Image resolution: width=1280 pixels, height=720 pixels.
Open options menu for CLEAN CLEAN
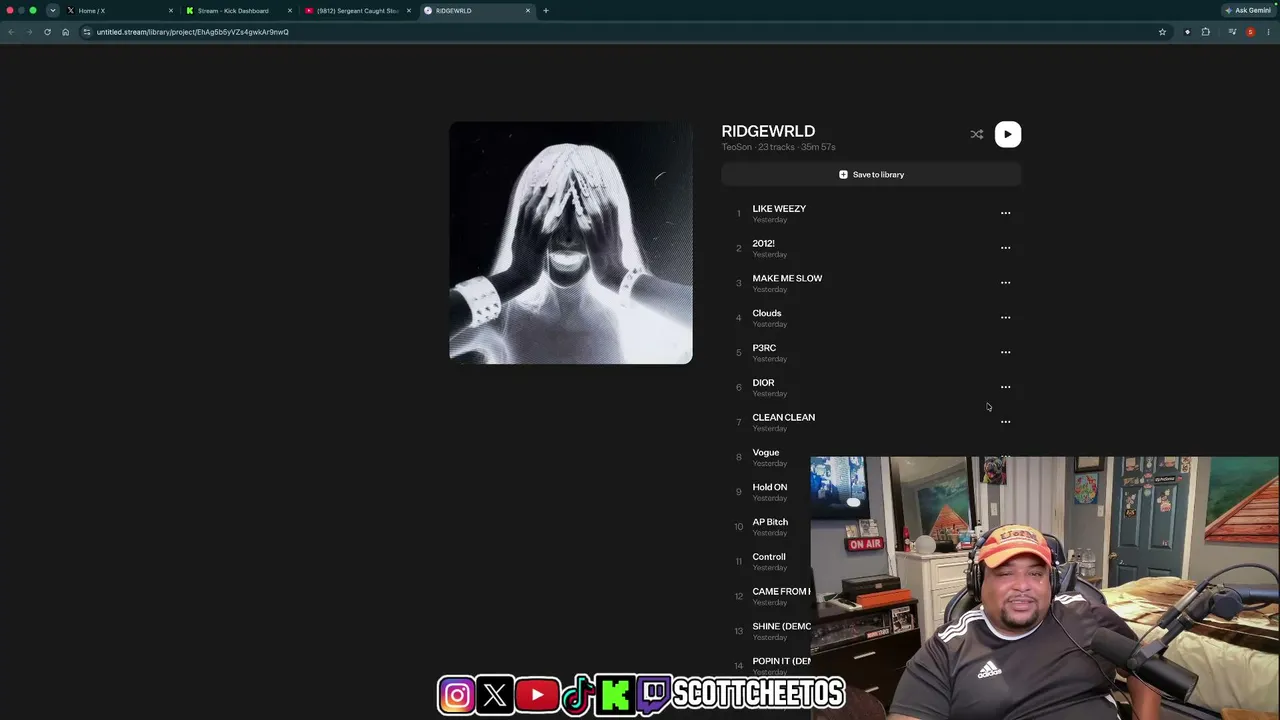click(x=1005, y=422)
